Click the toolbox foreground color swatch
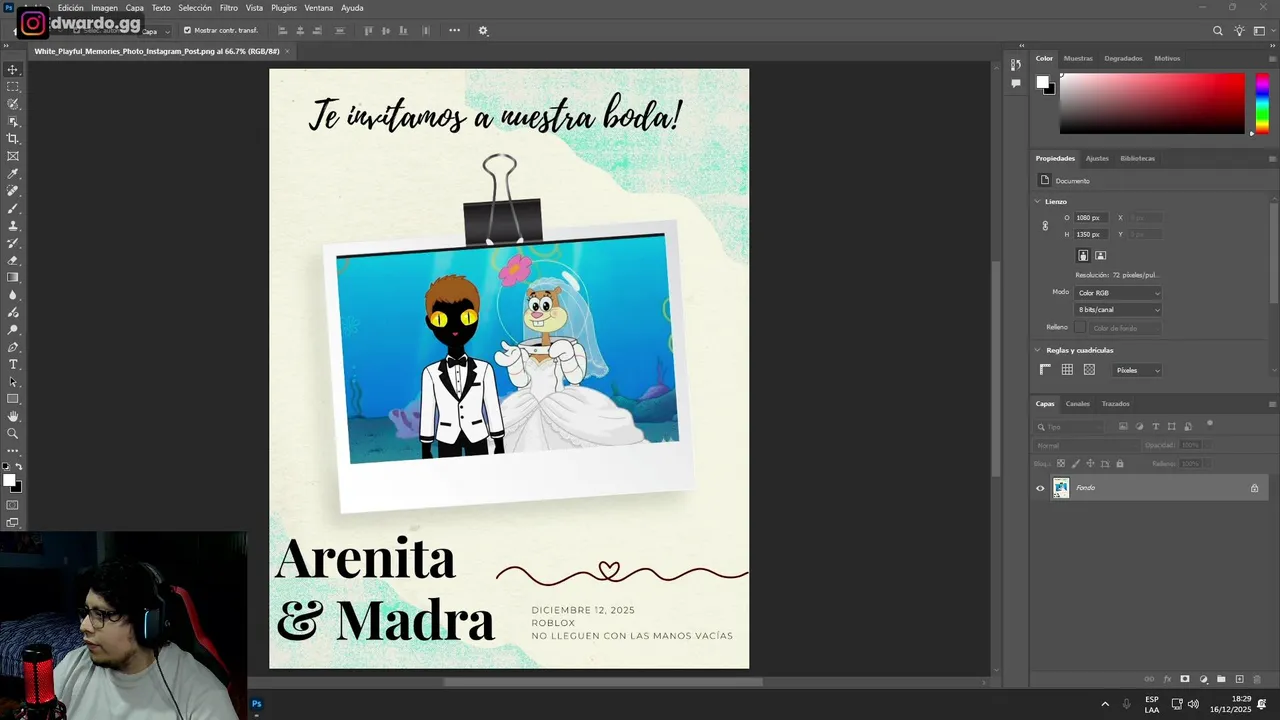 (x=9, y=481)
